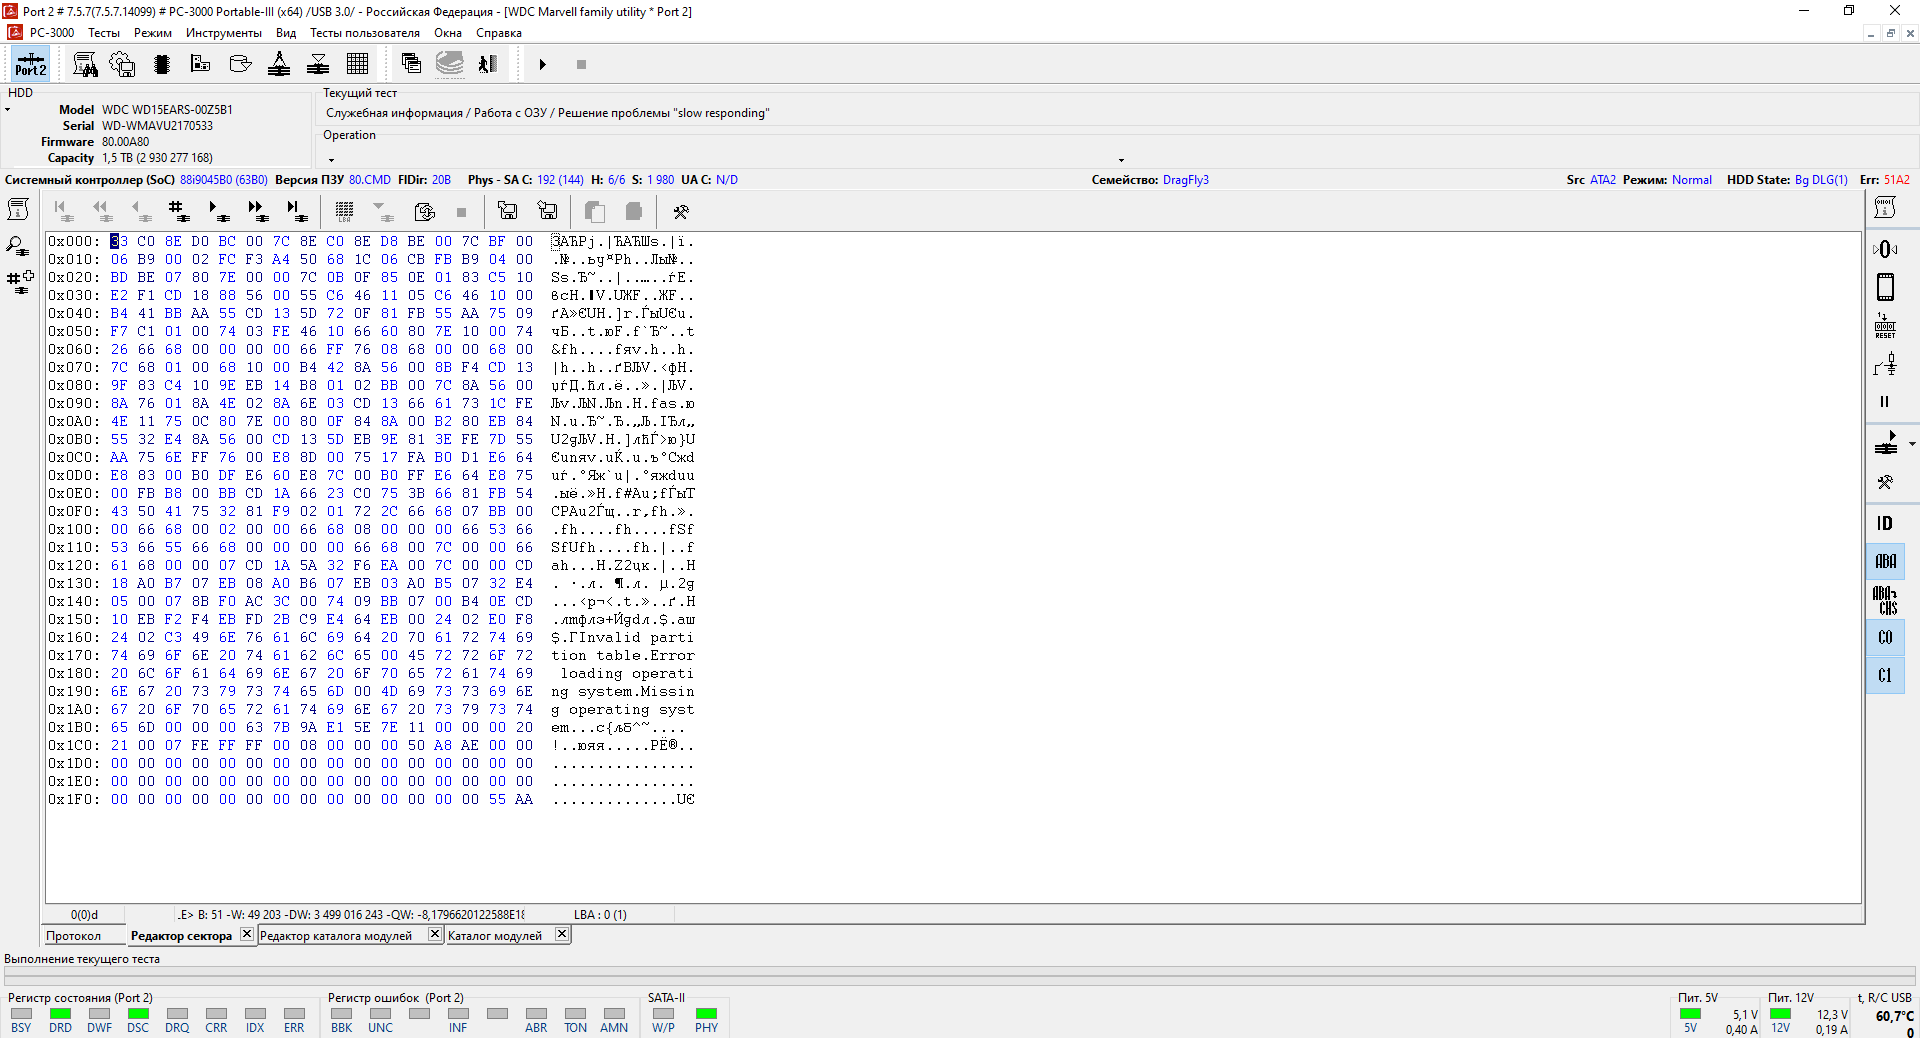Image resolution: width=1920 pixels, height=1038 pixels.
Task: Click the zero with arrows icon in right sidebar
Action: tap(1885, 249)
